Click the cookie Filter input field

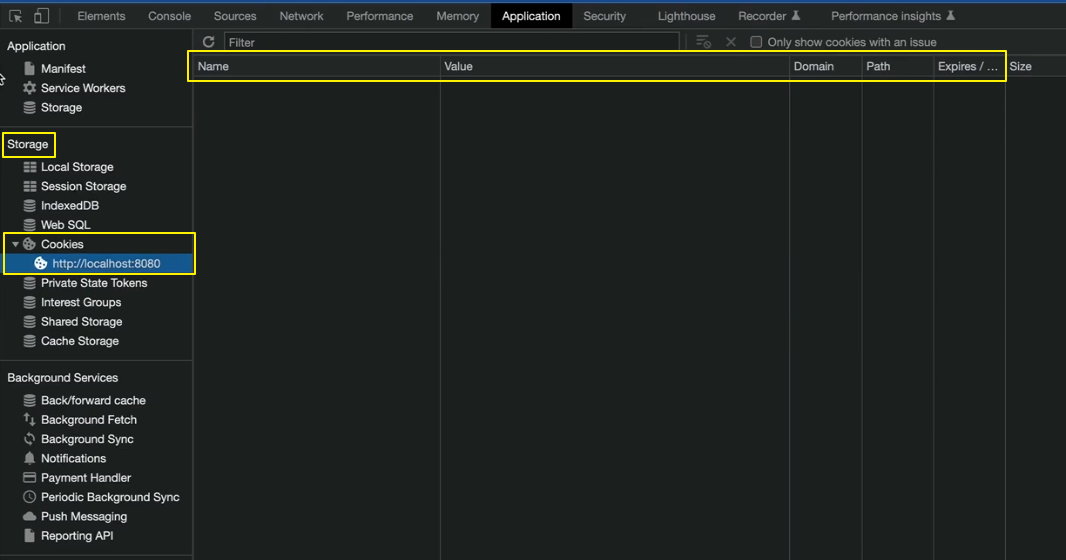pos(451,42)
